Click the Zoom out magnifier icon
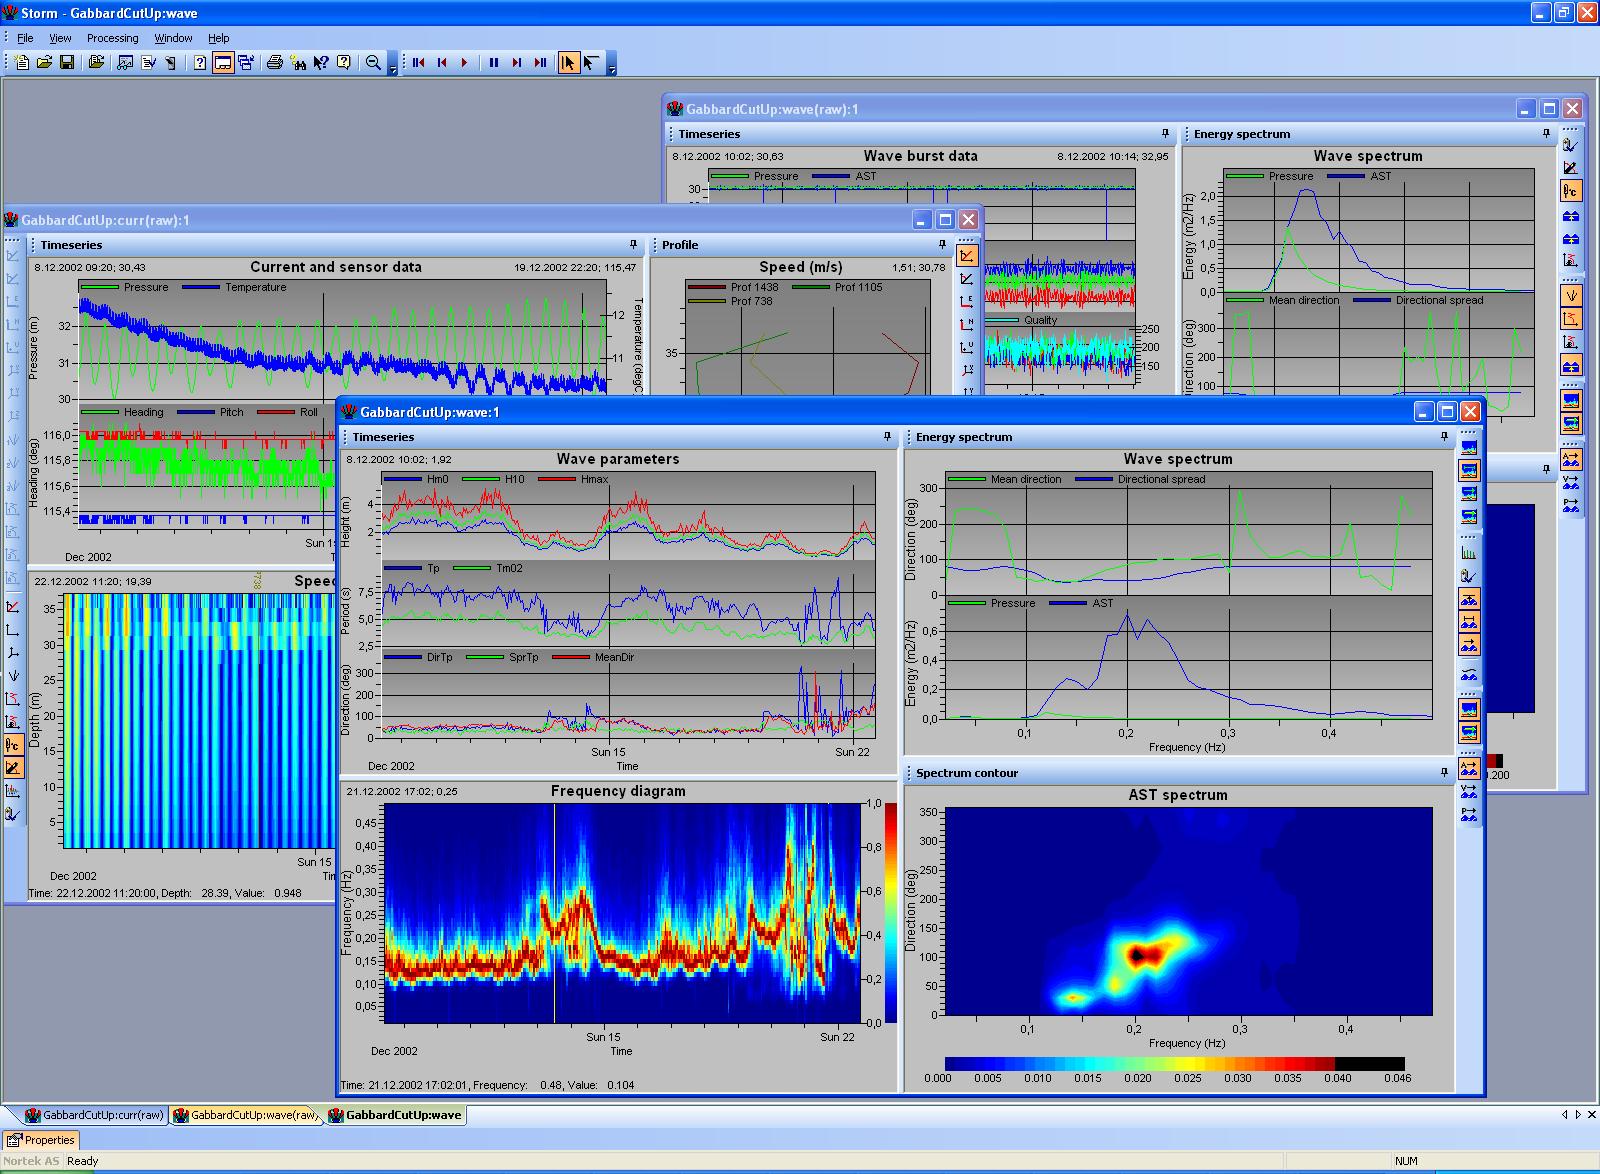1600x1174 pixels. tap(373, 63)
